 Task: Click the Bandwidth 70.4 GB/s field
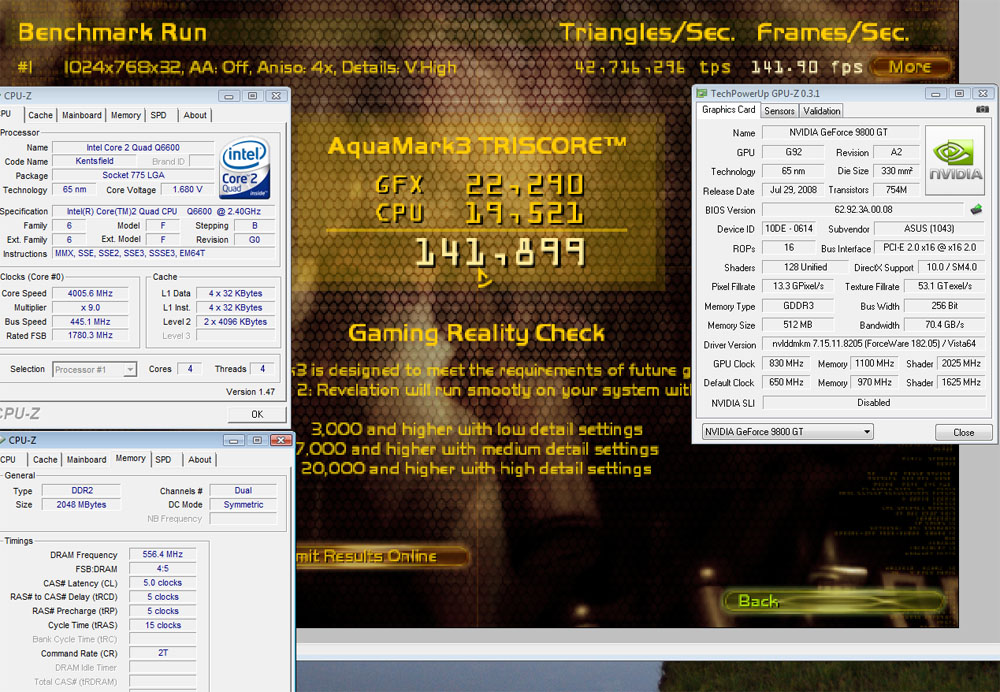945,325
